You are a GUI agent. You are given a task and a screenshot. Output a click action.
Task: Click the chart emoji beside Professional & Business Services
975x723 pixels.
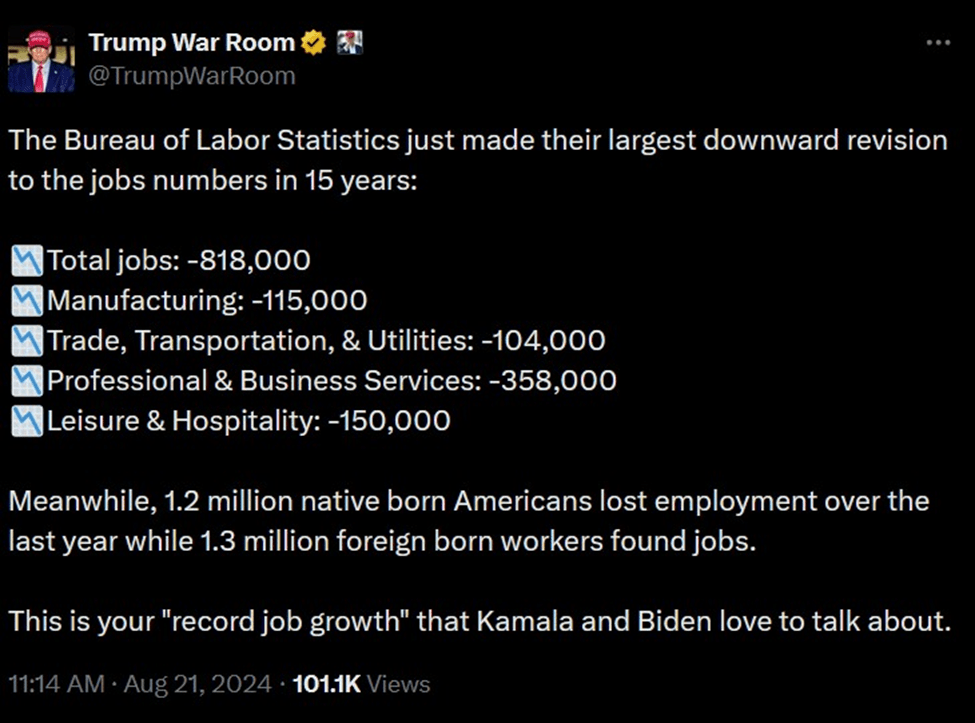(27, 380)
